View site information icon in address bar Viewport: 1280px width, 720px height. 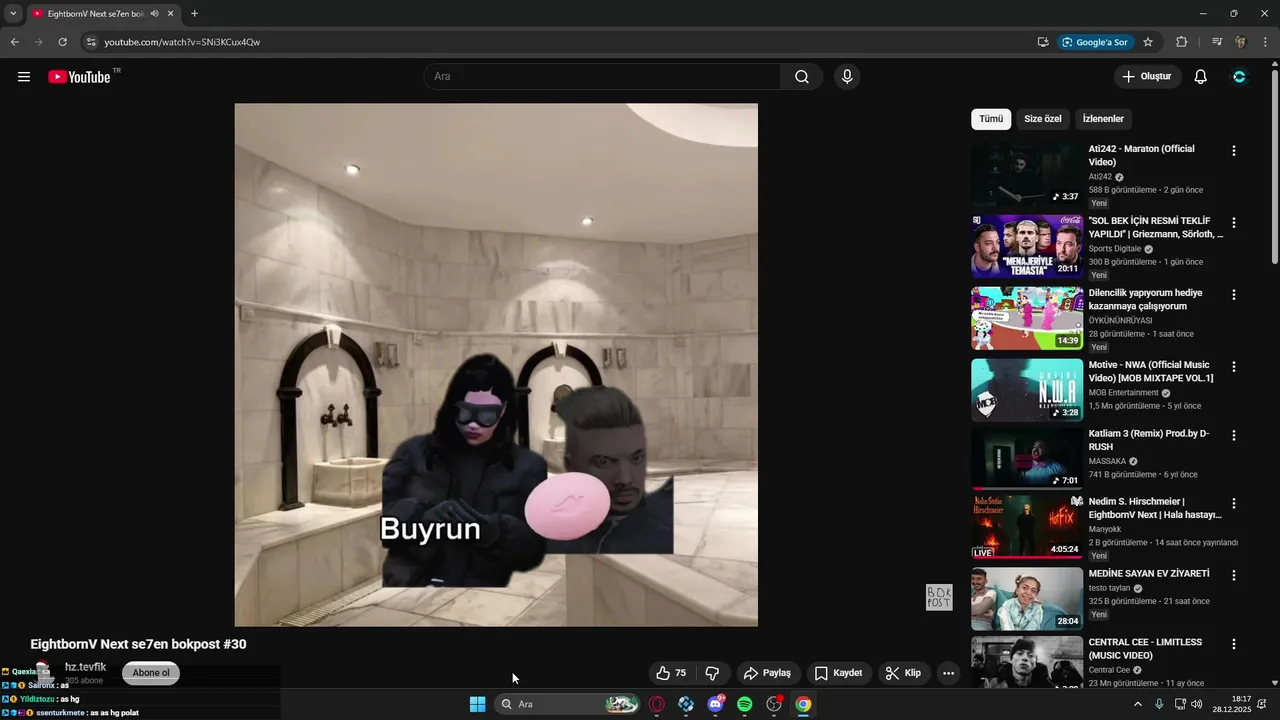(91, 42)
